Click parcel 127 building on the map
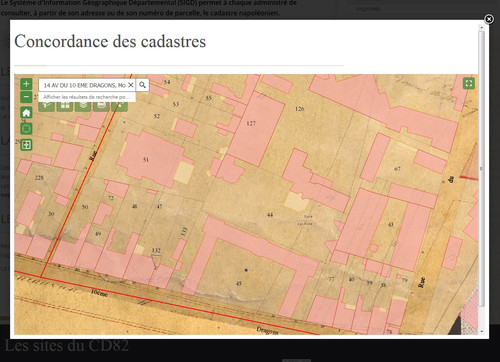 pyautogui.click(x=256, y=129)
